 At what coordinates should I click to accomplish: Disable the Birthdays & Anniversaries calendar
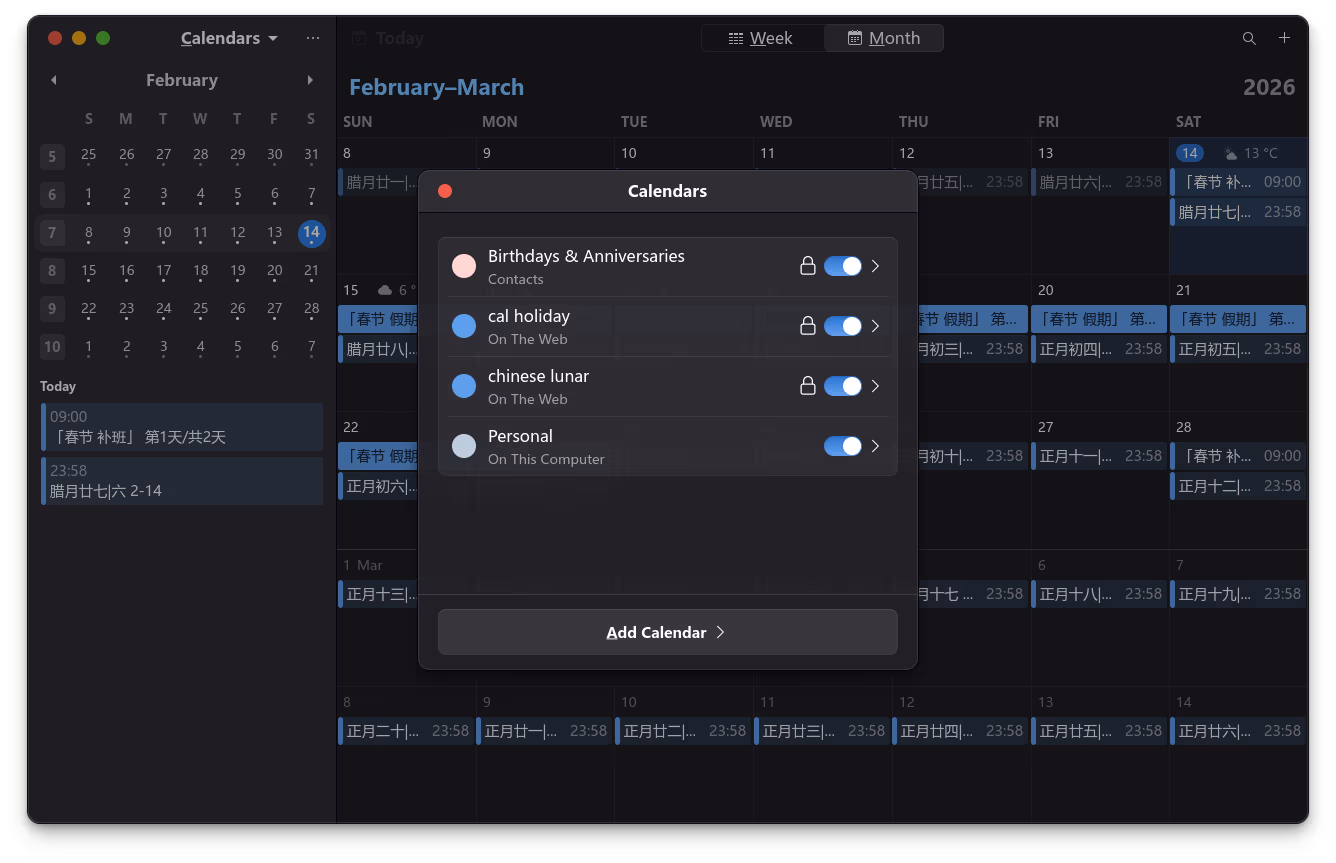coord(843,266)
